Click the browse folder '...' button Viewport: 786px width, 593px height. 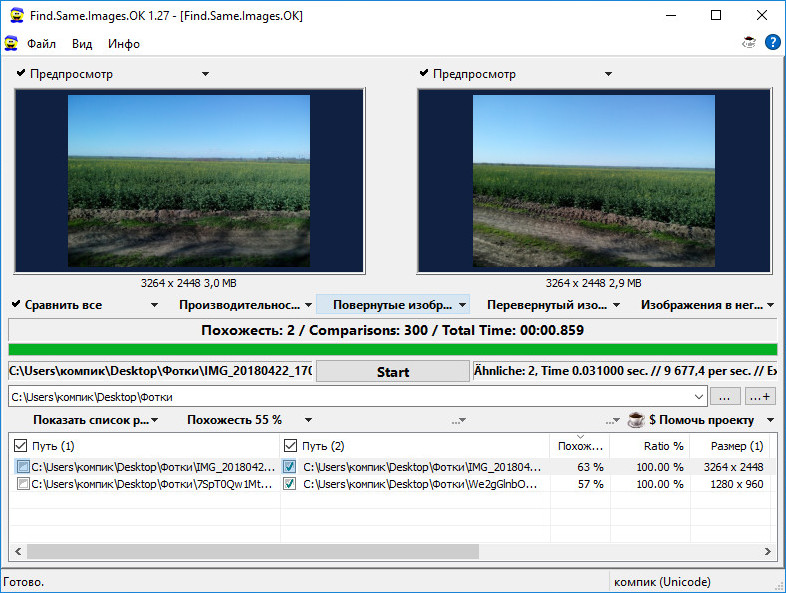click(724, 397)
